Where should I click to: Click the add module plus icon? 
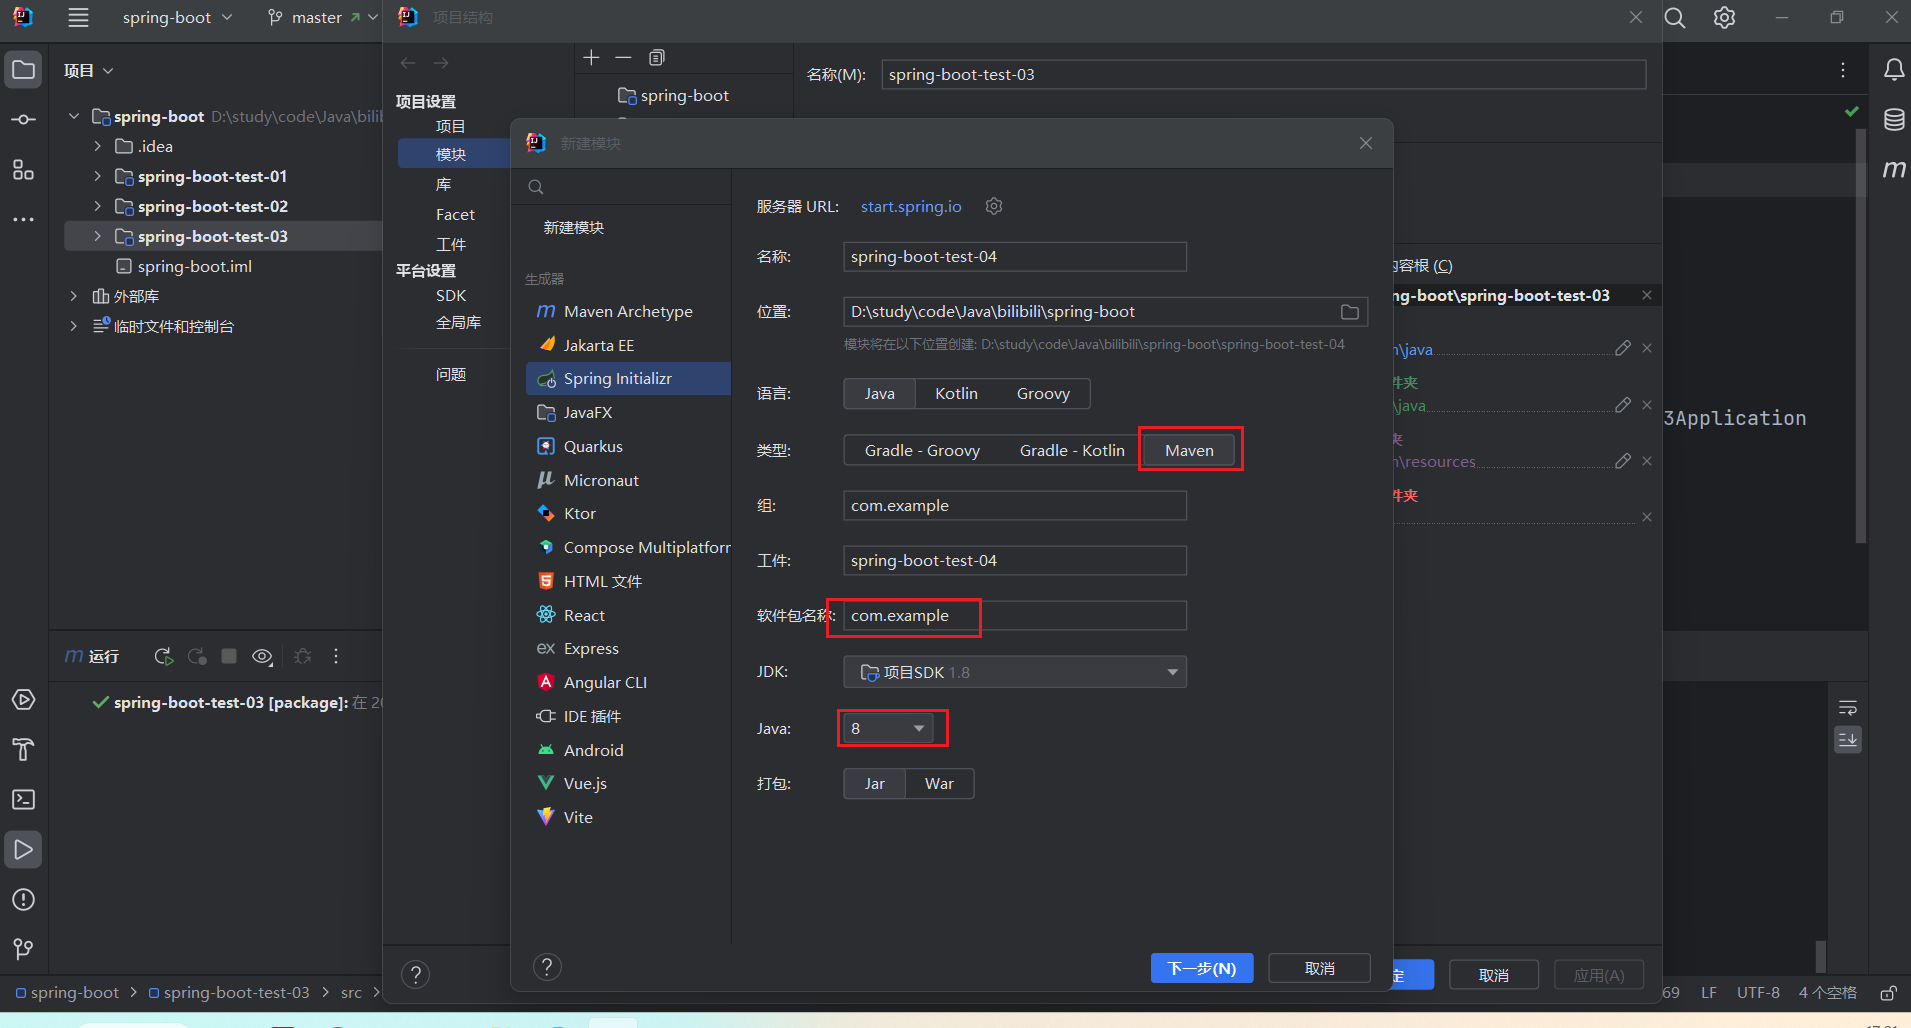coord(591,58)
